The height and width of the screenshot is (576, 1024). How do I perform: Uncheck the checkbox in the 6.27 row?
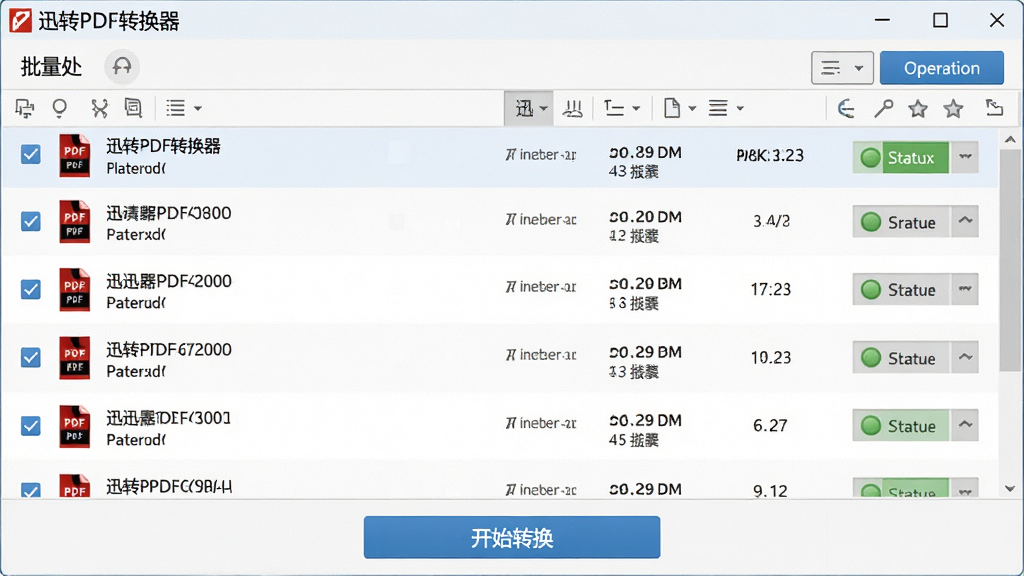(x=31, y=426)
